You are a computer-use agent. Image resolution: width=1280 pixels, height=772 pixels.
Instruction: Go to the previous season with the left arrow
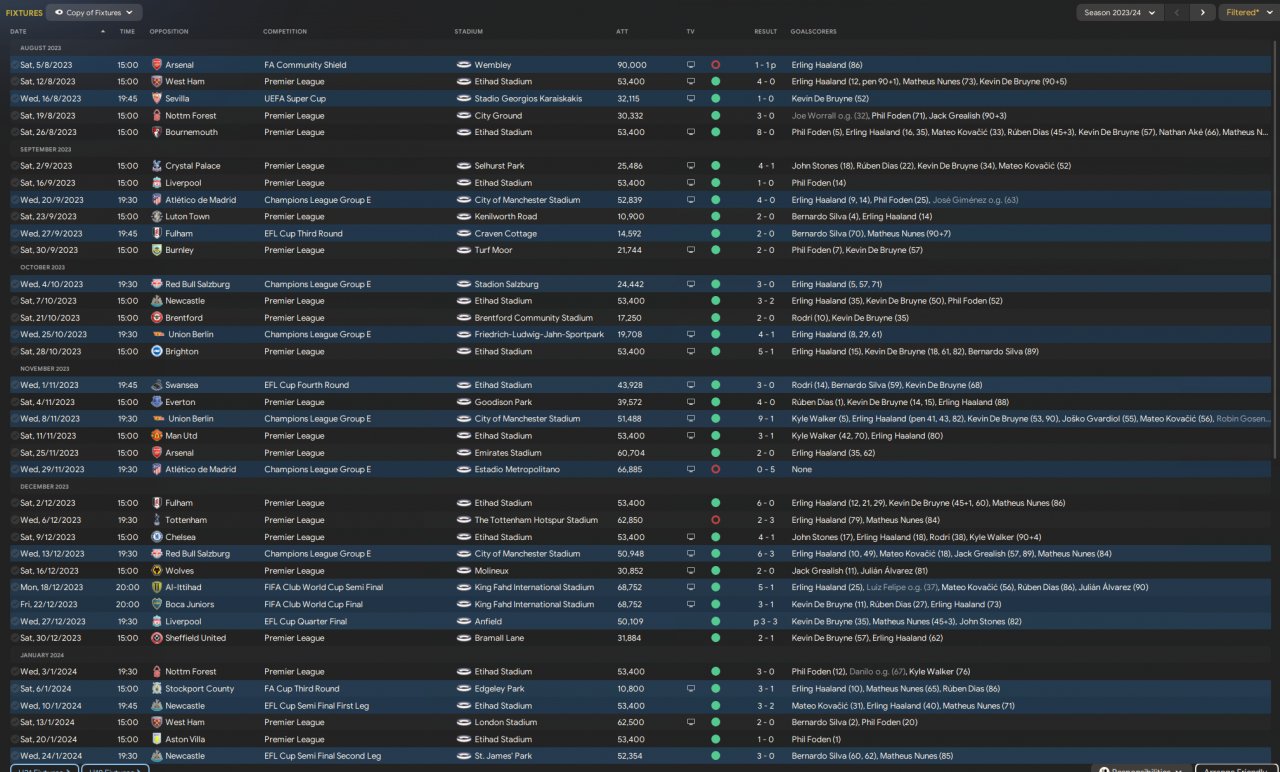point(1177,13)
